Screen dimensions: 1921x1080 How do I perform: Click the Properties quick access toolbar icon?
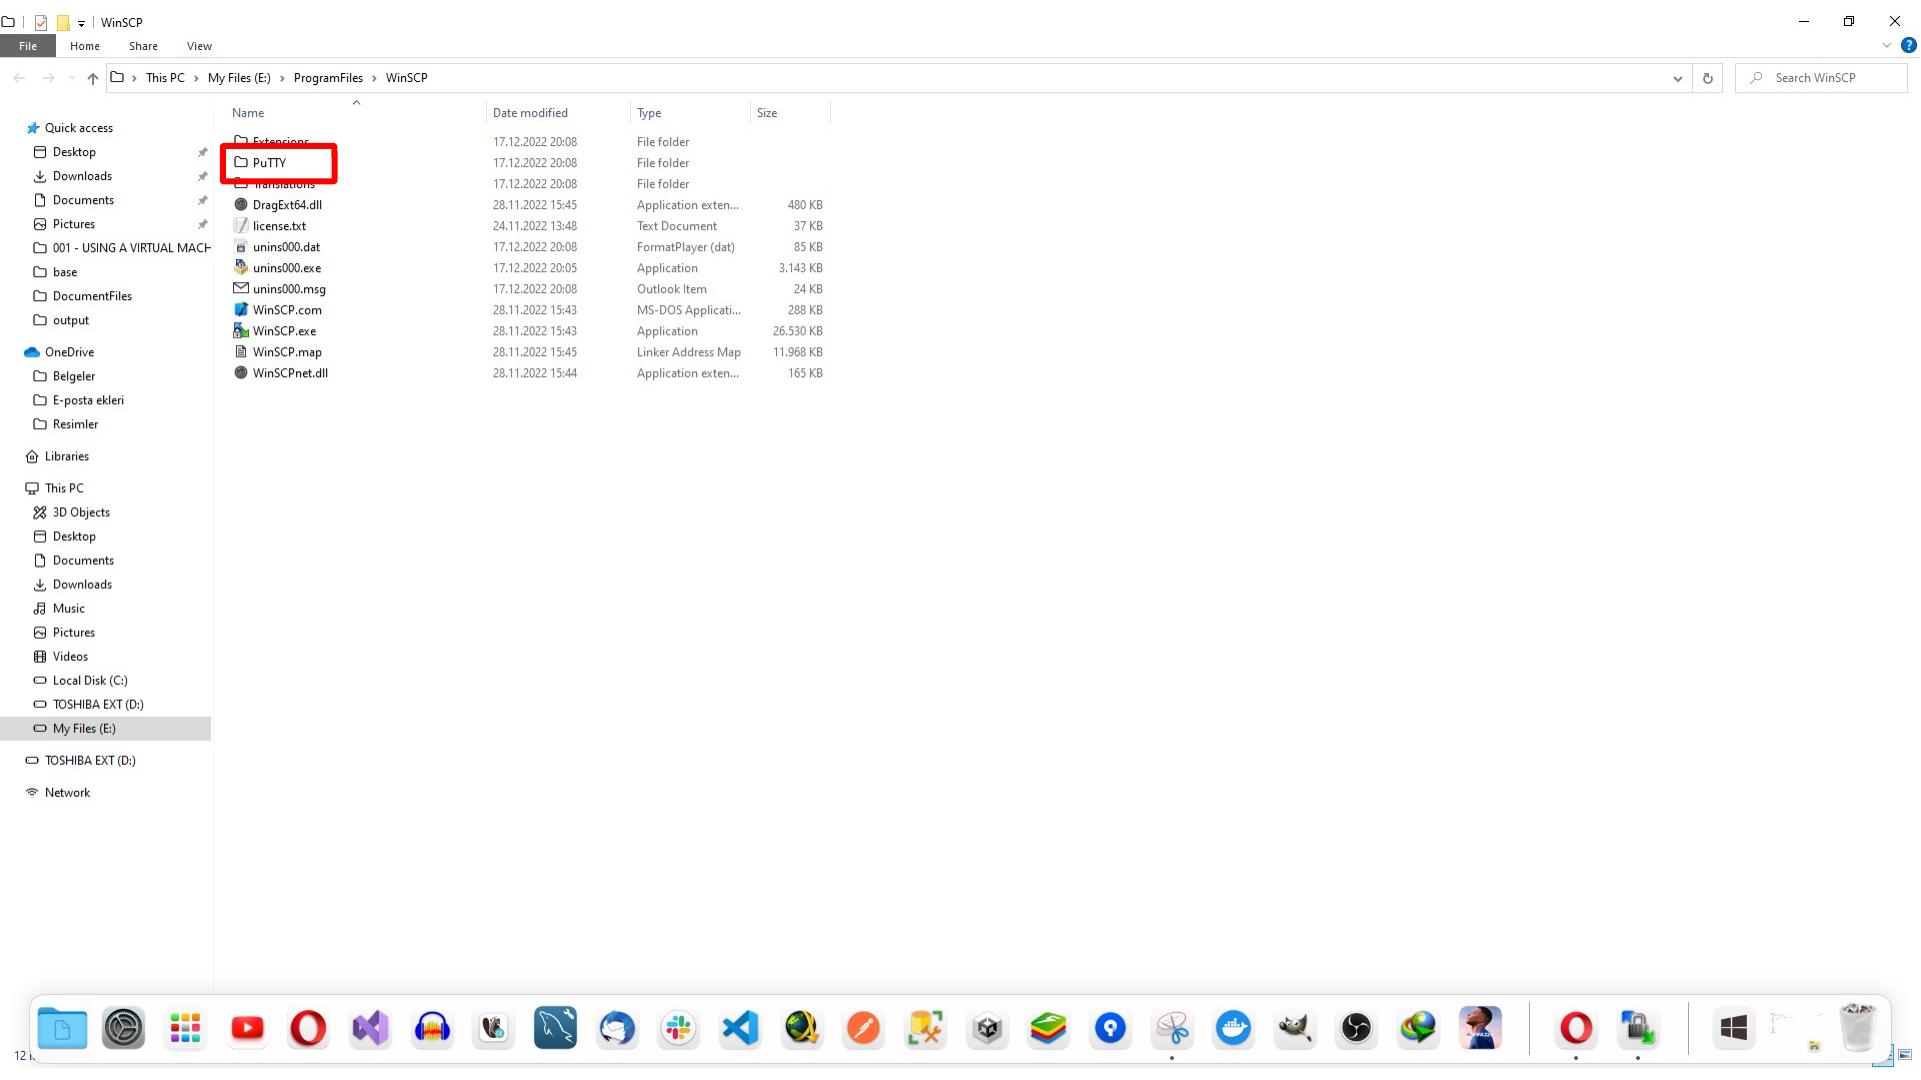(x=41, y=22)
